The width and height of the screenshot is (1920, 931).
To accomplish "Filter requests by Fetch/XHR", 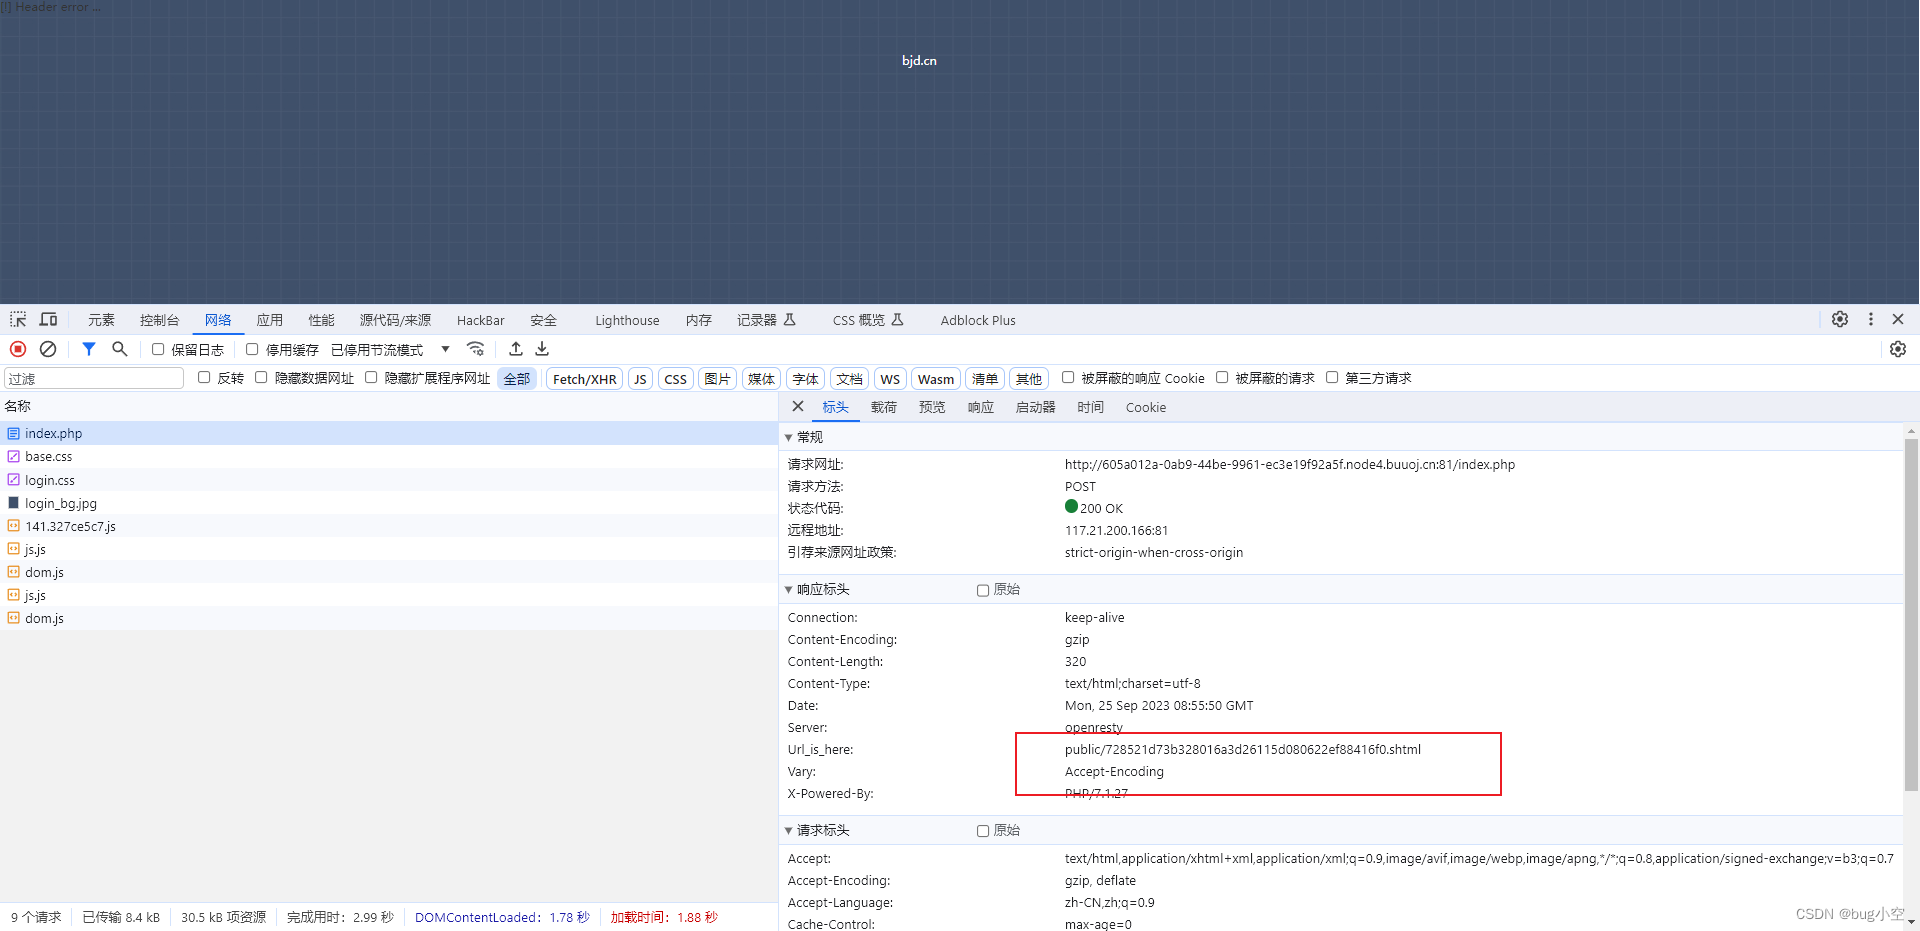I will (x=584, y=379).
